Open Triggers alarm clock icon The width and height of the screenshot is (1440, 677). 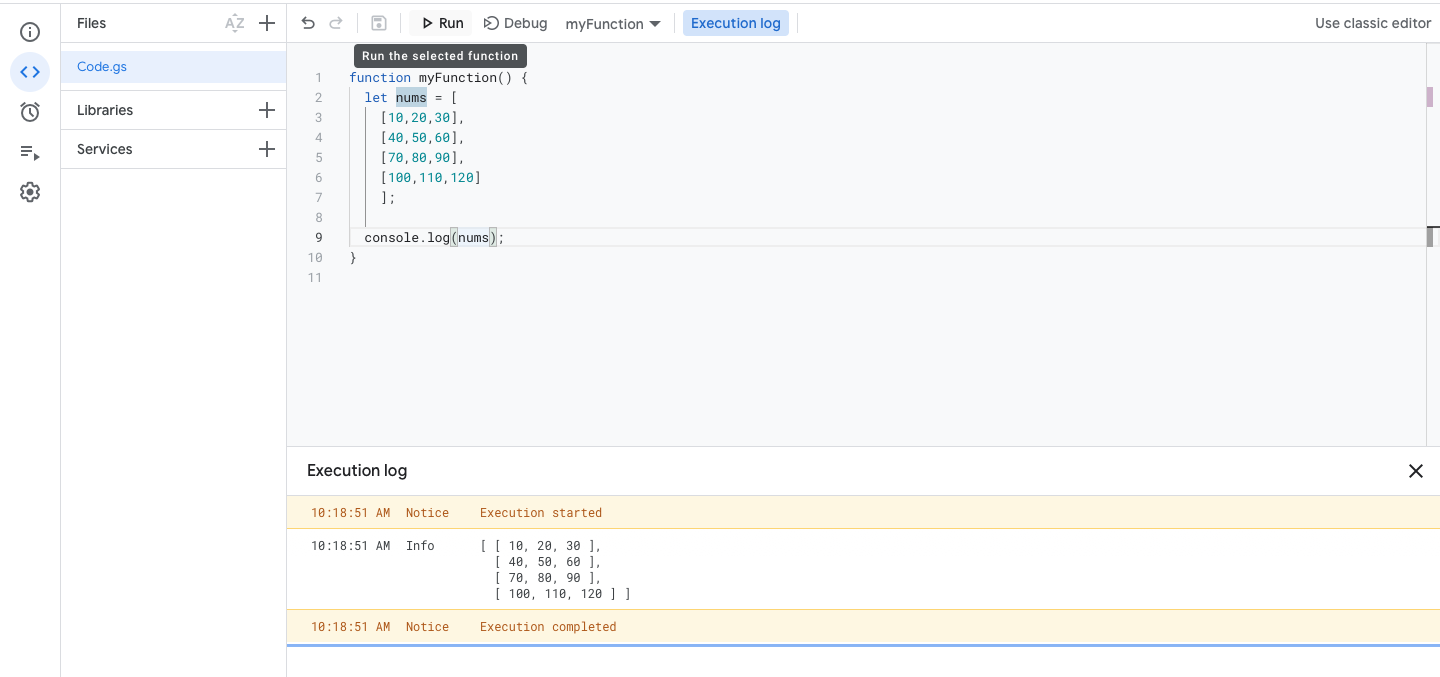(30, 112)
